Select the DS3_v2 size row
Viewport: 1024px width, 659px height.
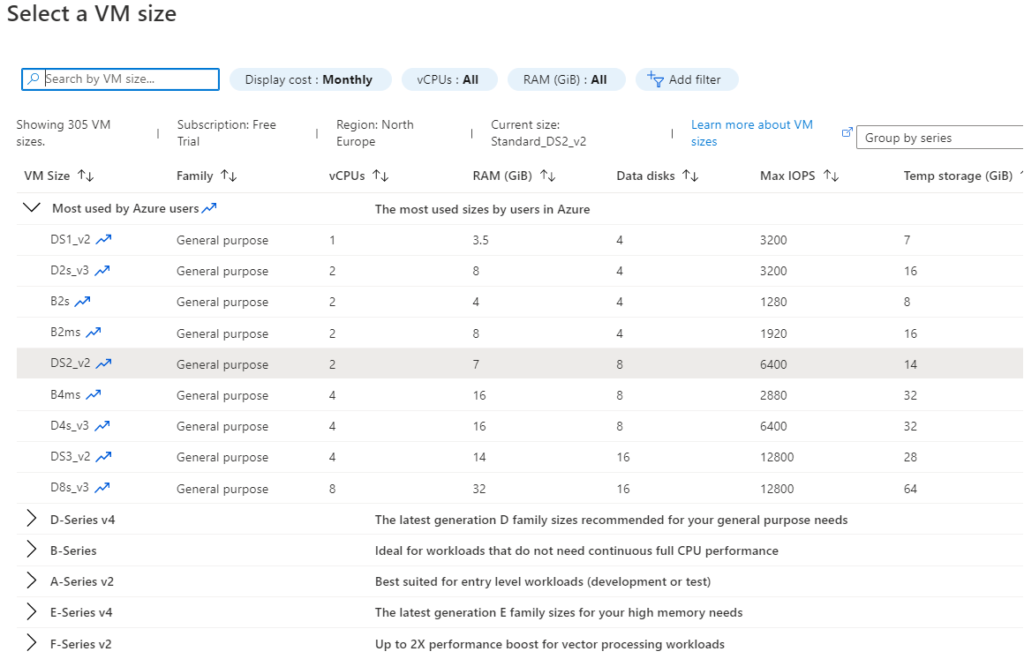(520, 457)
